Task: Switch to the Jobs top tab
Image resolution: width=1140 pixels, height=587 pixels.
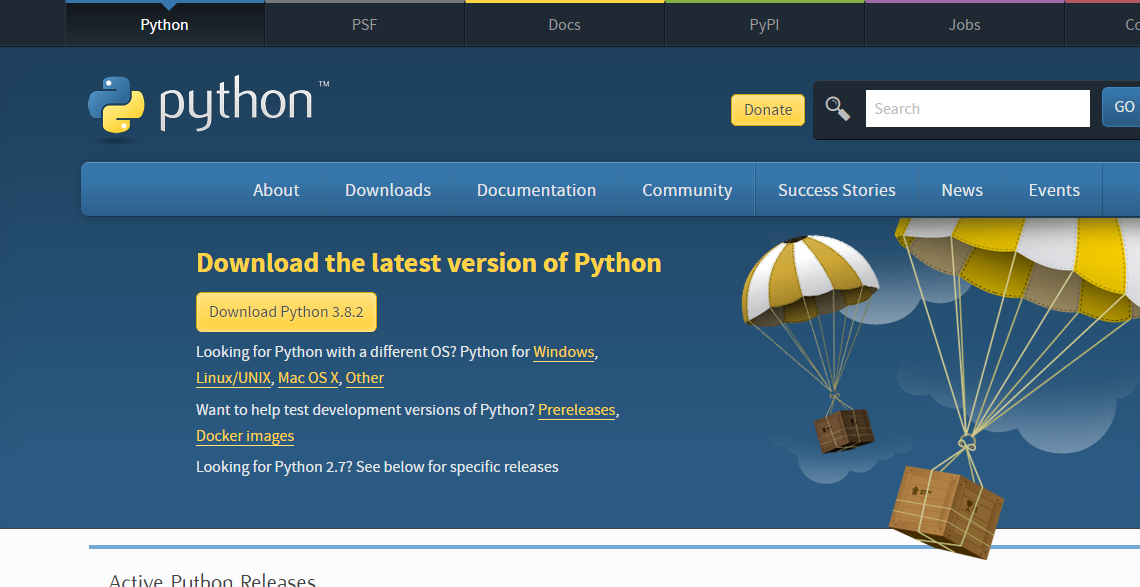Action: pyautogui.click(x=965, y=24)
